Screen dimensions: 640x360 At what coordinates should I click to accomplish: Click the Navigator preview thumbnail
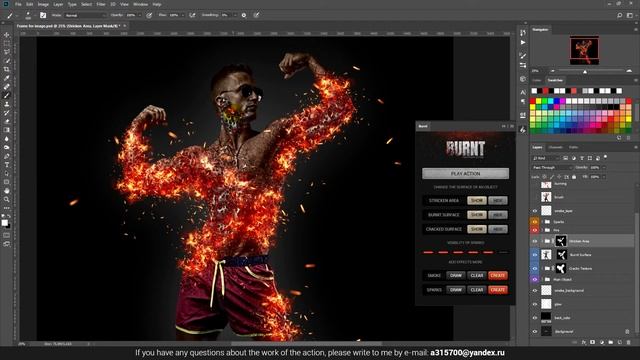pyautogui.click(x=584, y=51)
